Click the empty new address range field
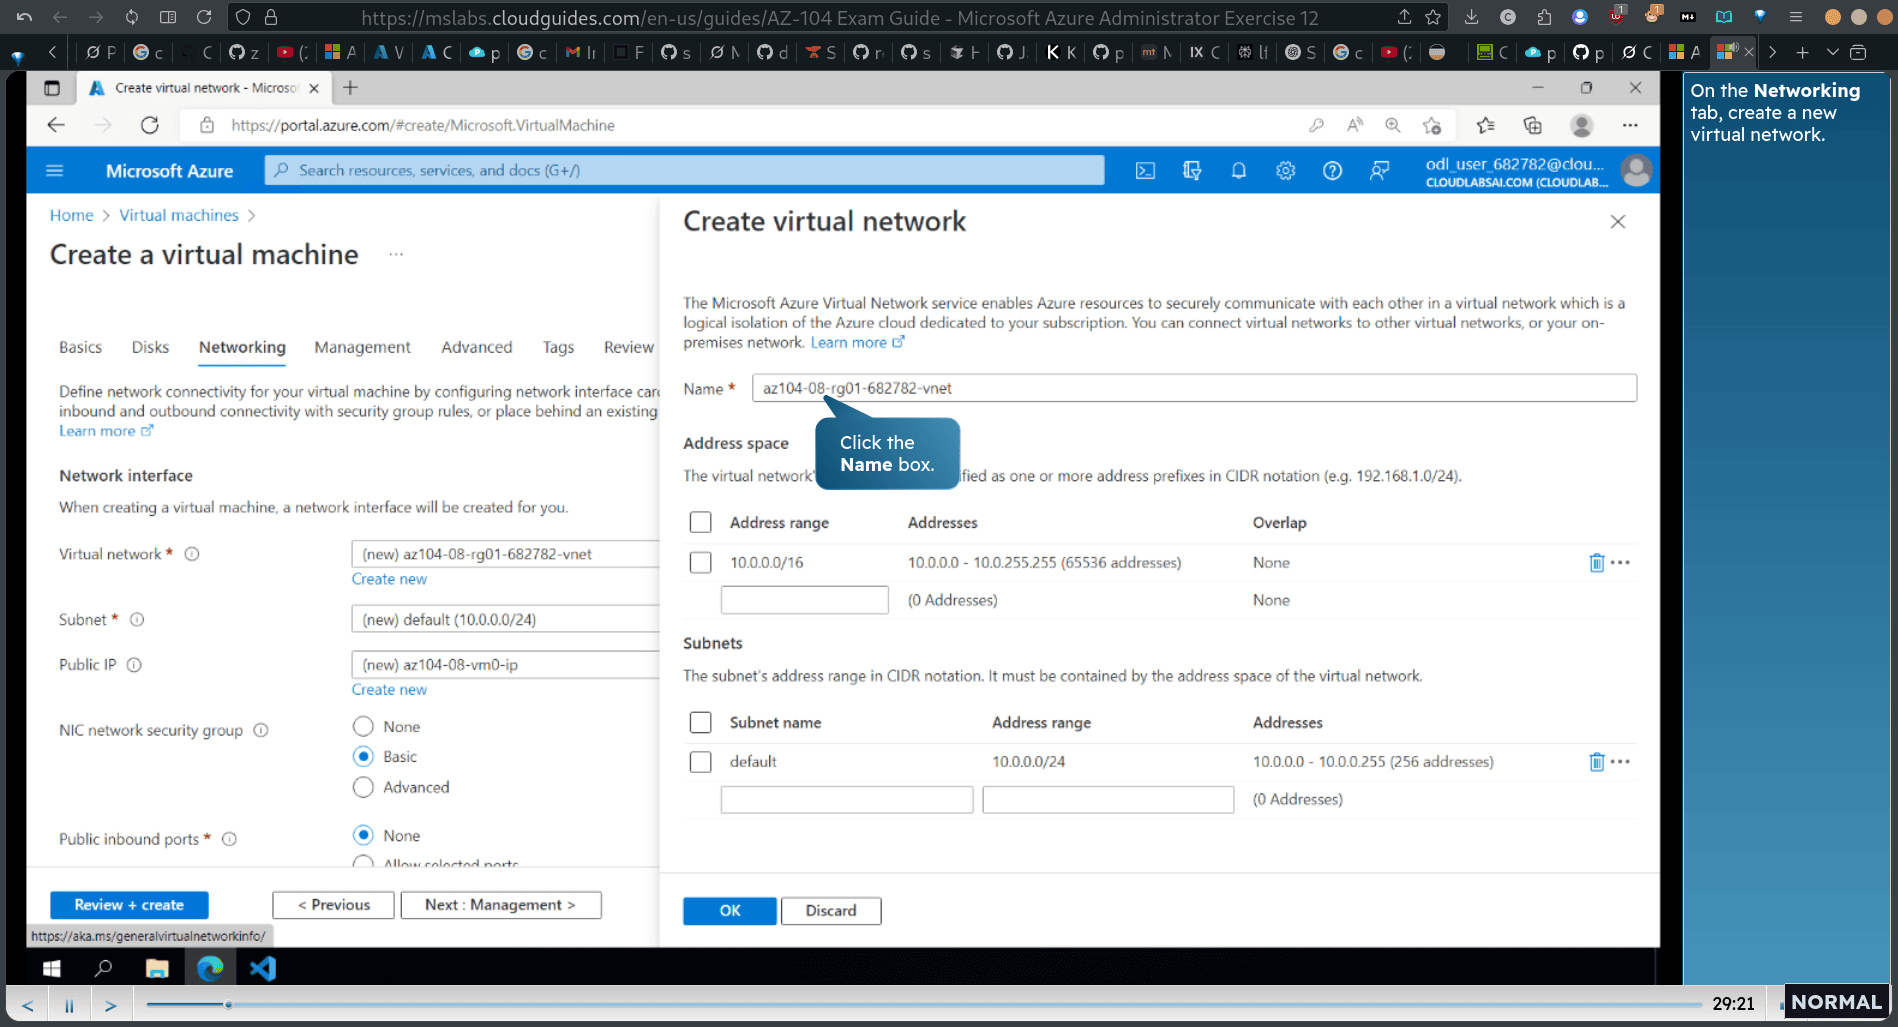1898x1027 pixels. (804, 600)
